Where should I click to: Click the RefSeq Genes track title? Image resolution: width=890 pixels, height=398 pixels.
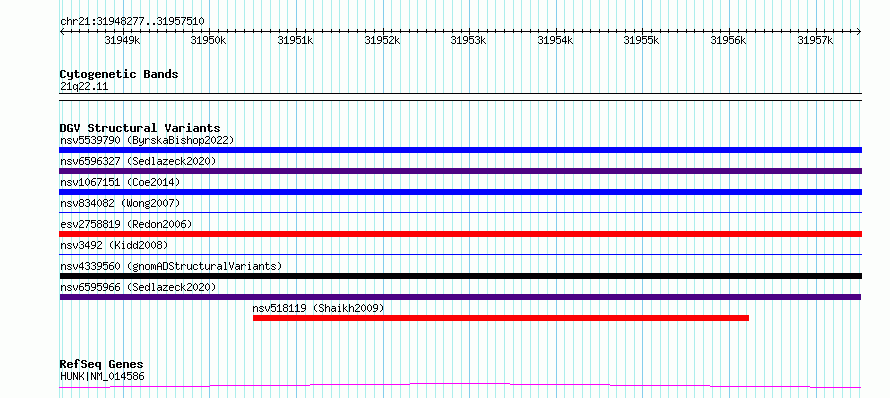click(x=101, y=364)
